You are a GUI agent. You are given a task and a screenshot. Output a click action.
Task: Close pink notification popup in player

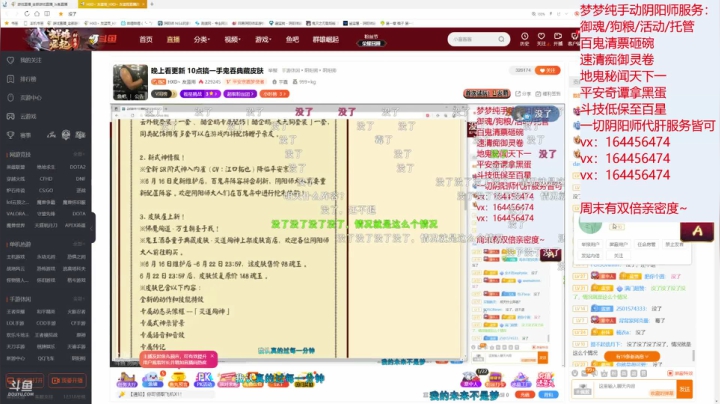point(212,356)
